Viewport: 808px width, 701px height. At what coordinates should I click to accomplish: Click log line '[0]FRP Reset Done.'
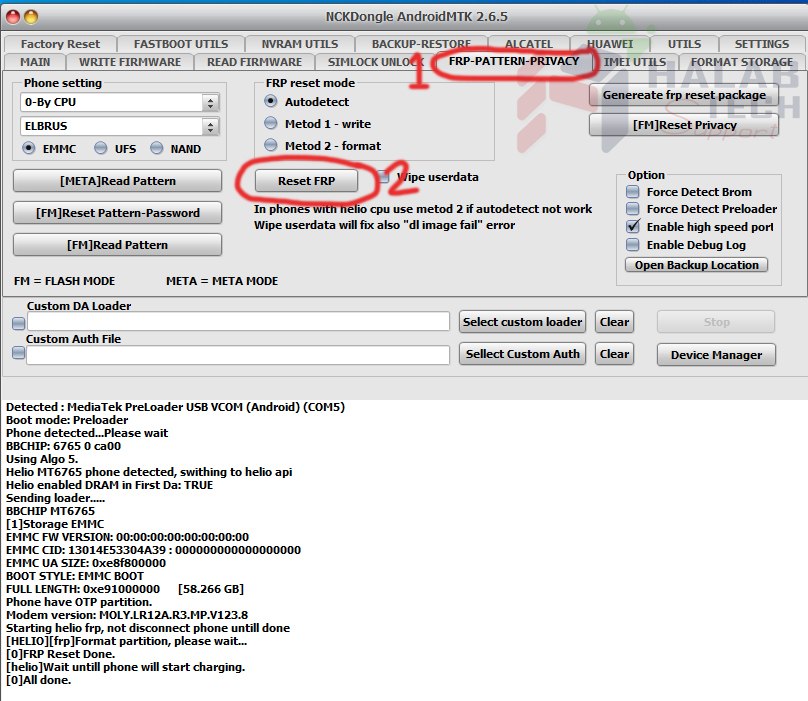pyautogui.click(x=61, y=654)
